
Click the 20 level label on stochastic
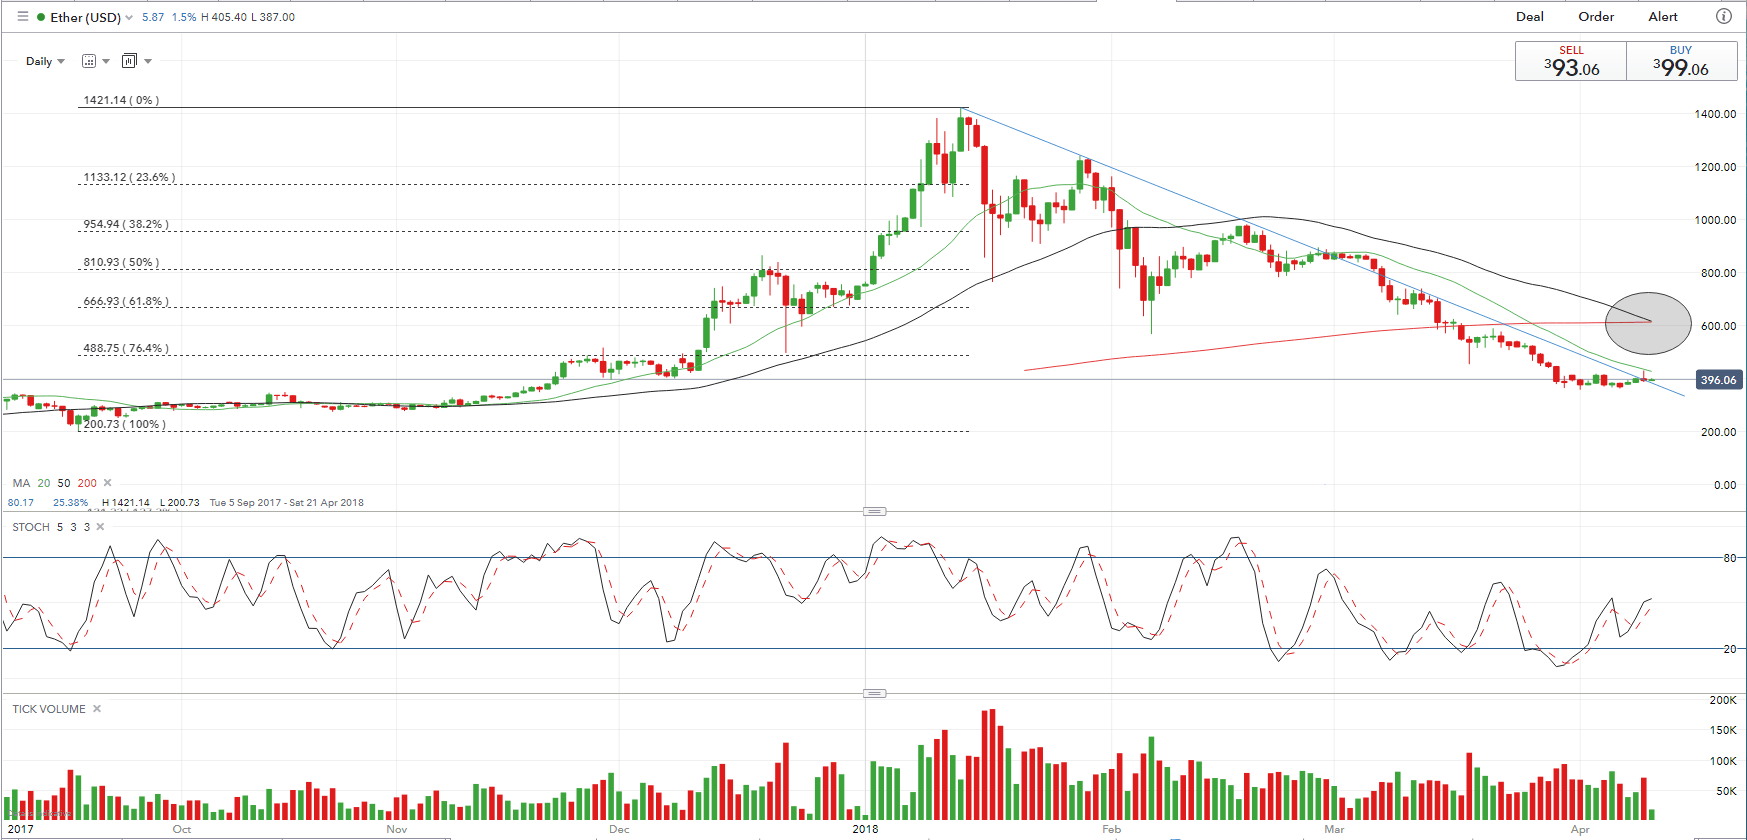pos(1730,649)
